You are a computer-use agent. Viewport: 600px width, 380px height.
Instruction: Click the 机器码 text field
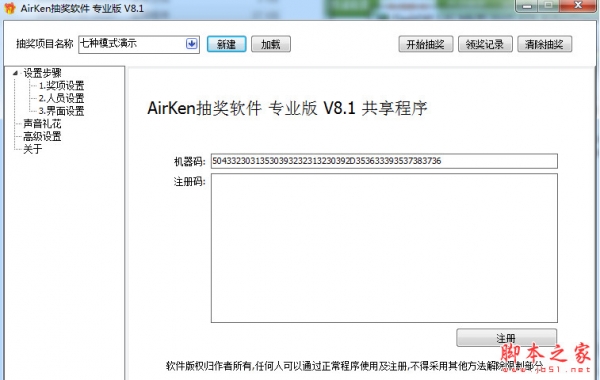tap(384, 161)
